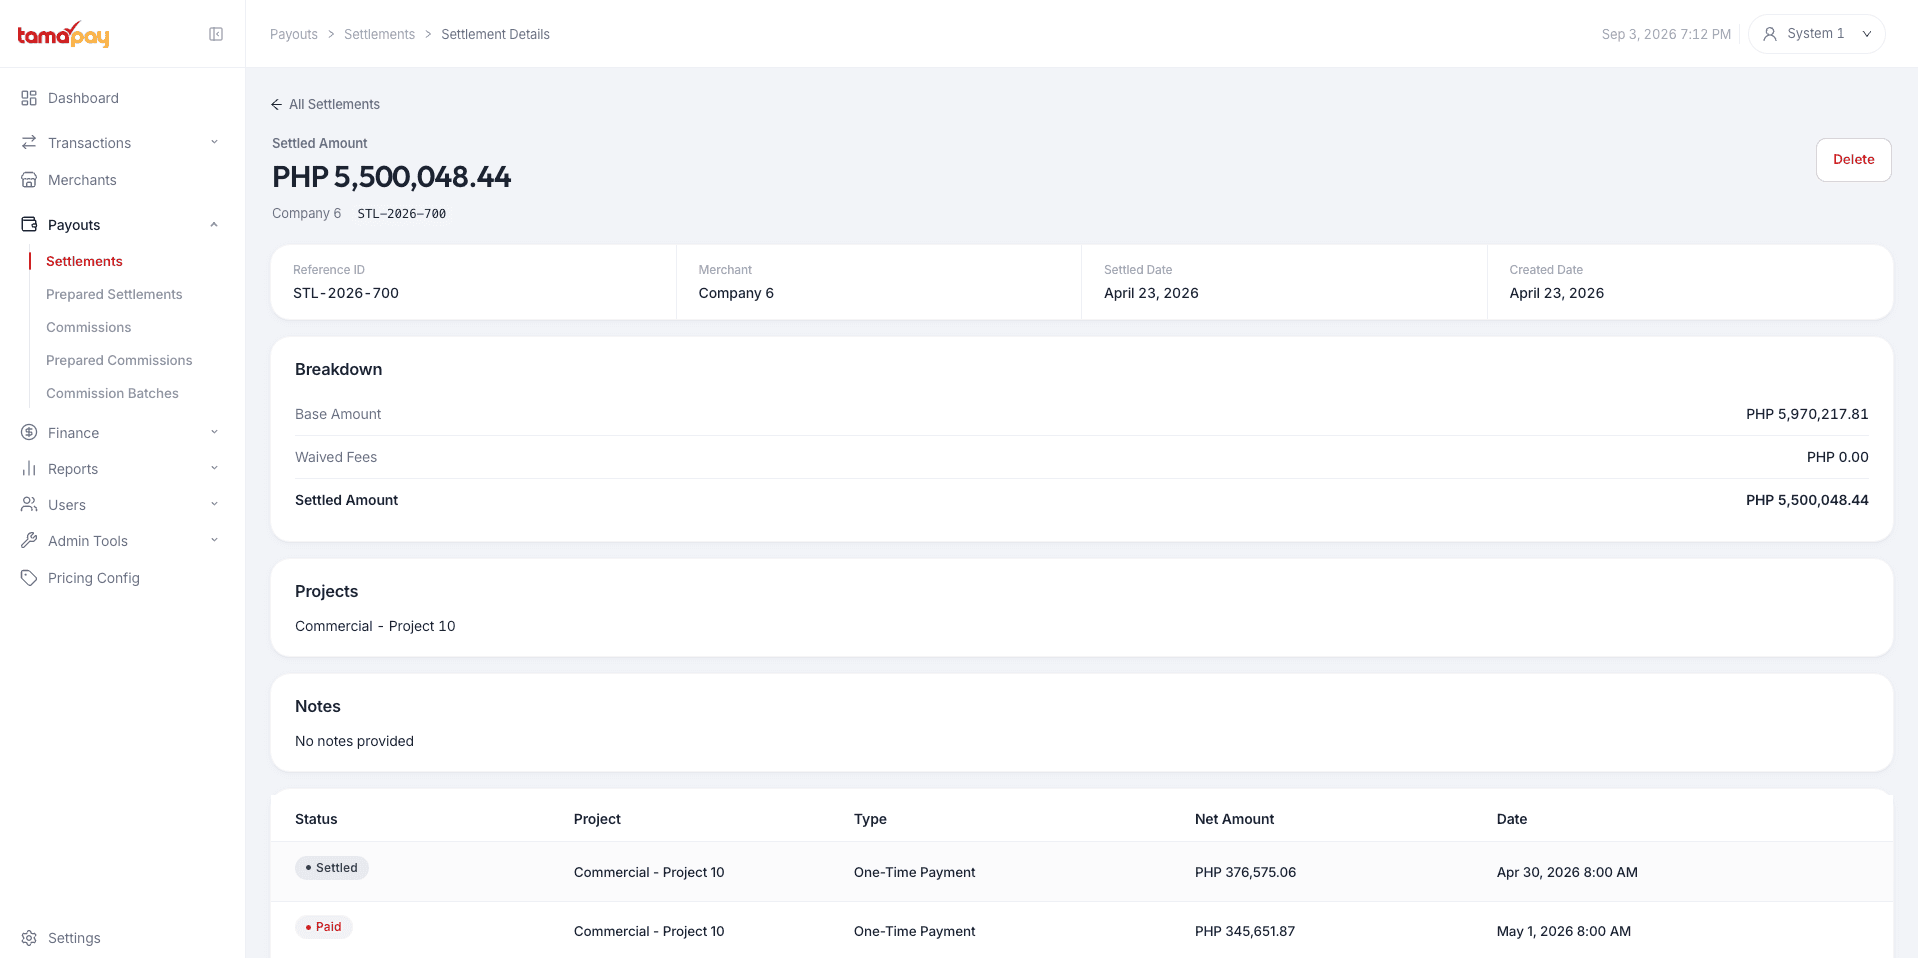This screenshot has height=958, width=1918.
Task: Expand the Users menu chevron
Action: pyautogui.click(x=214, y=504)
